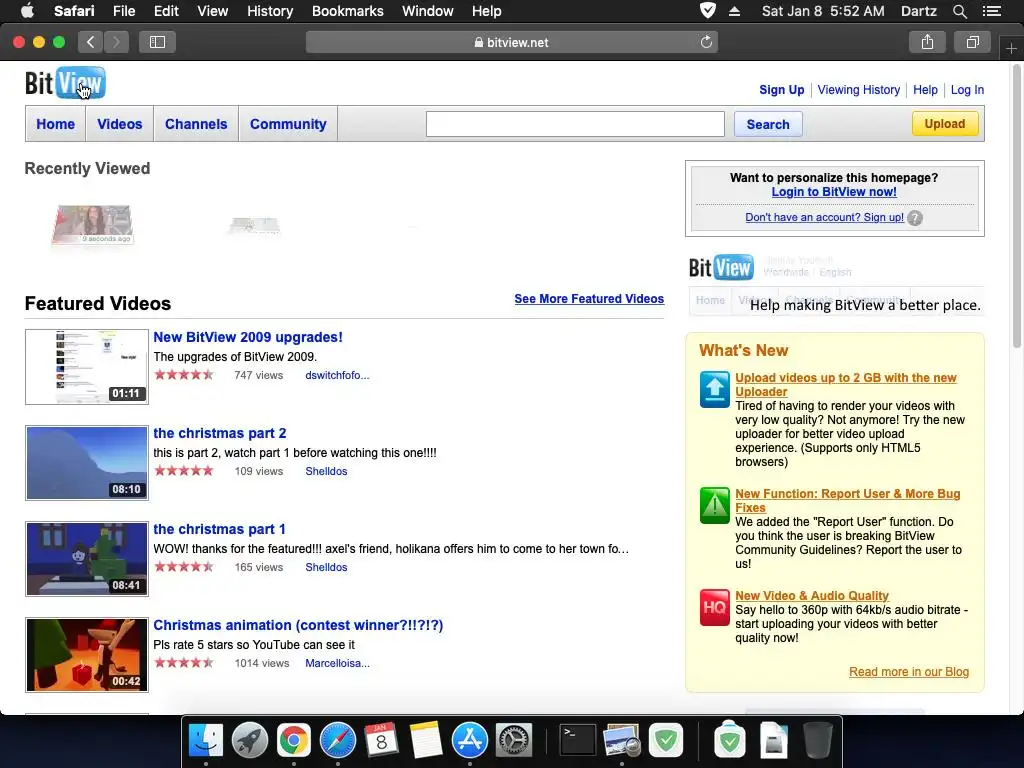The image size is (1024, 768).
Task: Click the 01:11 New BitView upgrades thumbnail
Action: pos(87,367)
